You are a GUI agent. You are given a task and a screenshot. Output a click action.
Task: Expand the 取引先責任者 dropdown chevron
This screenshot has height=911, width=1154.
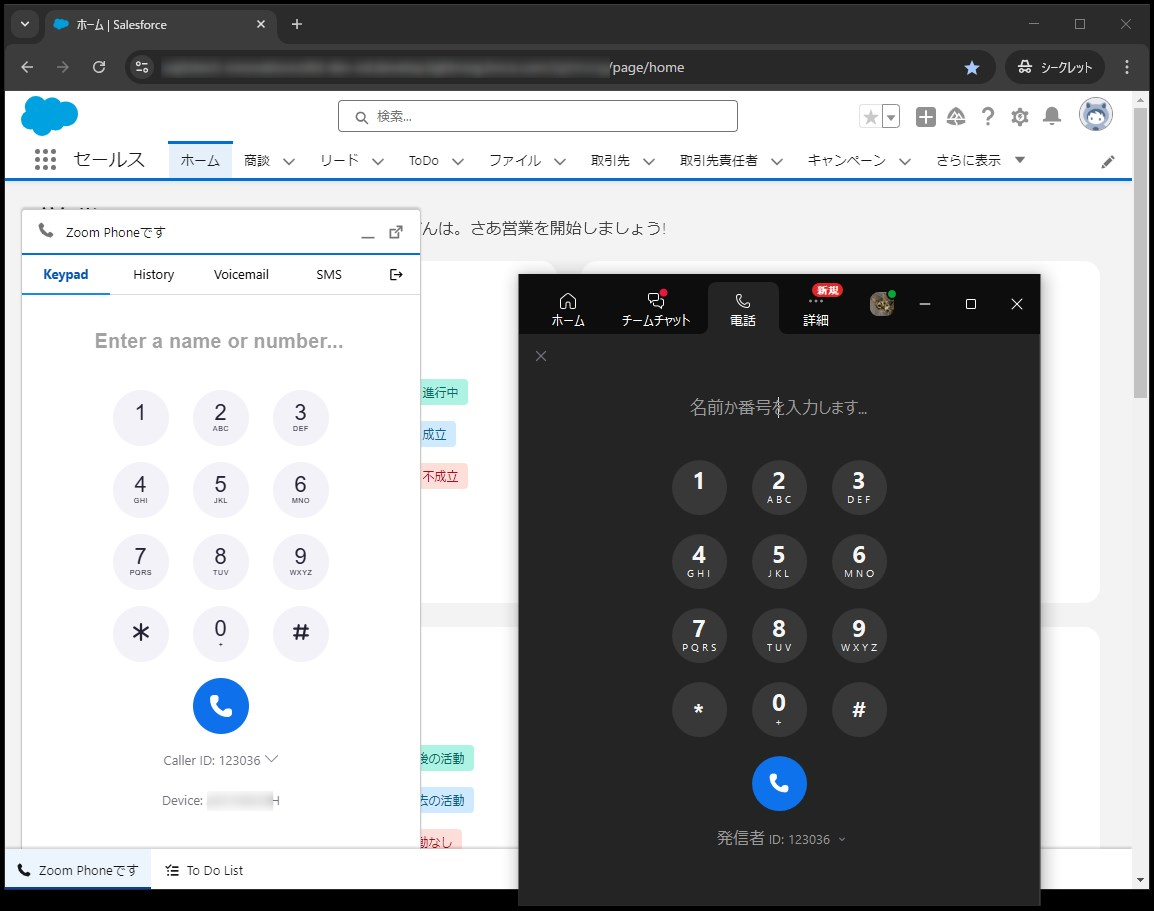(x=776, y=161)
